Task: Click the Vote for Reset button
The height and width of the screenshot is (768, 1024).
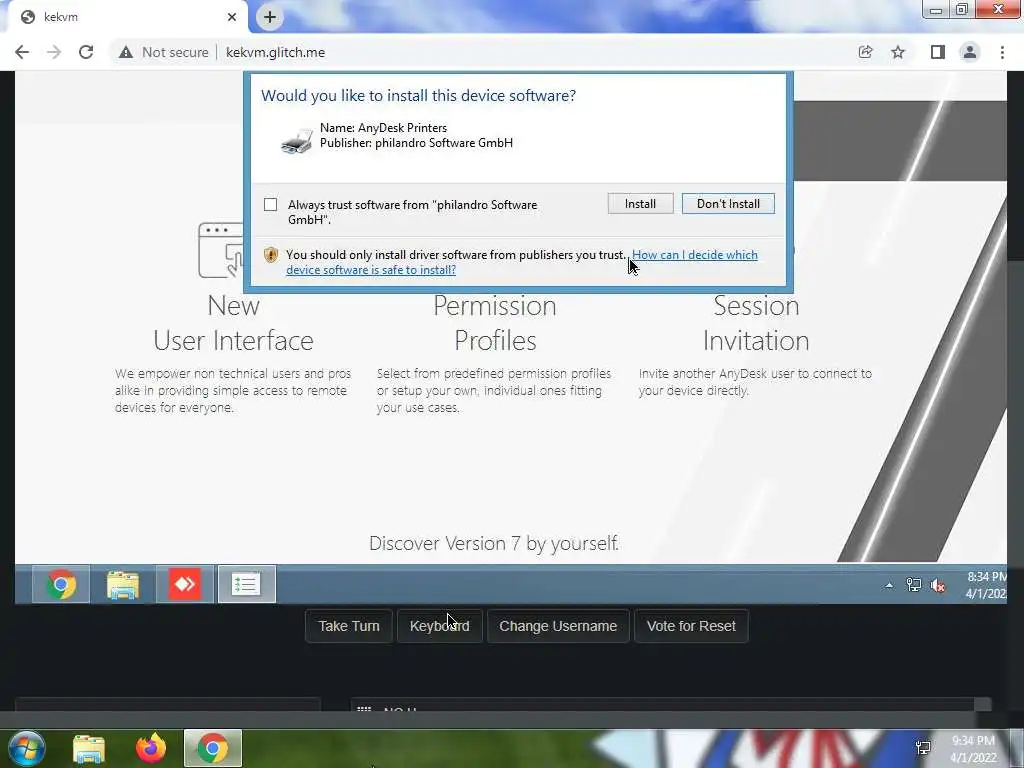Action: (x=691, y=626)
